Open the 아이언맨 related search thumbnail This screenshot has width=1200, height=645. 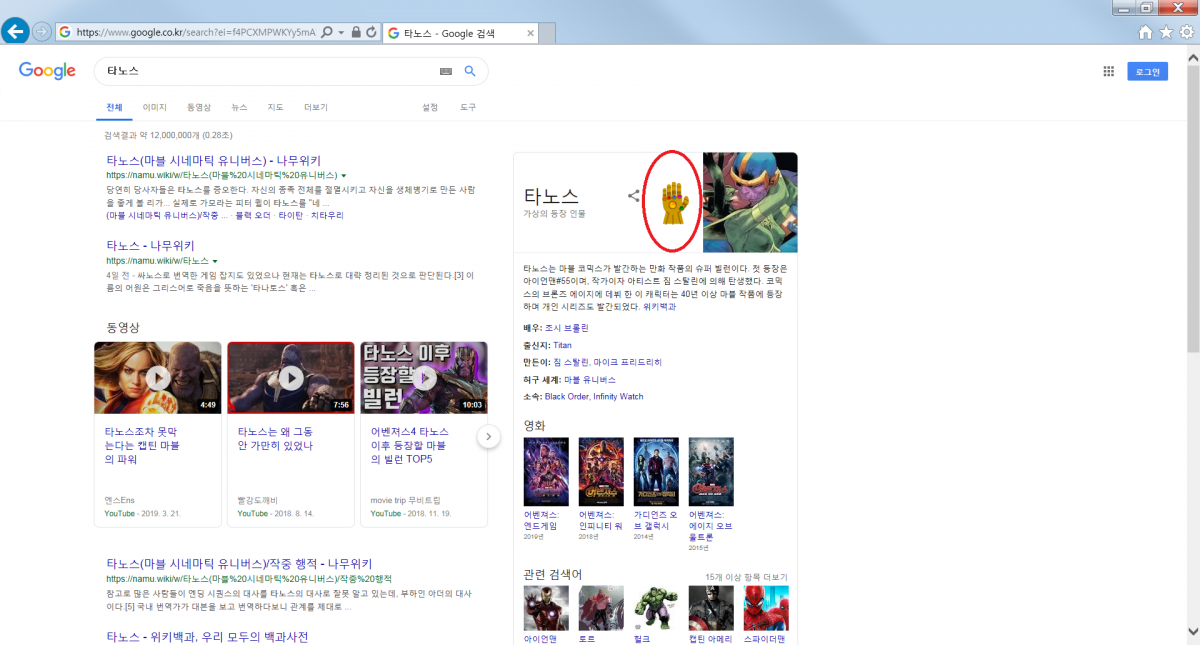[546, 608]
